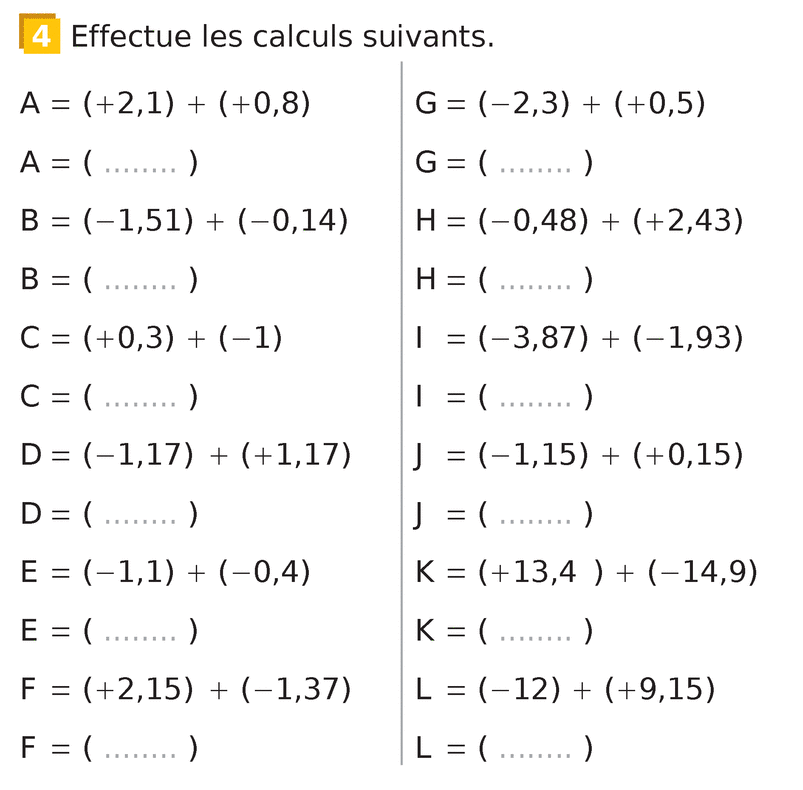Focus the answer blank for L
803x790 pixels.
[x=535, y=749]
